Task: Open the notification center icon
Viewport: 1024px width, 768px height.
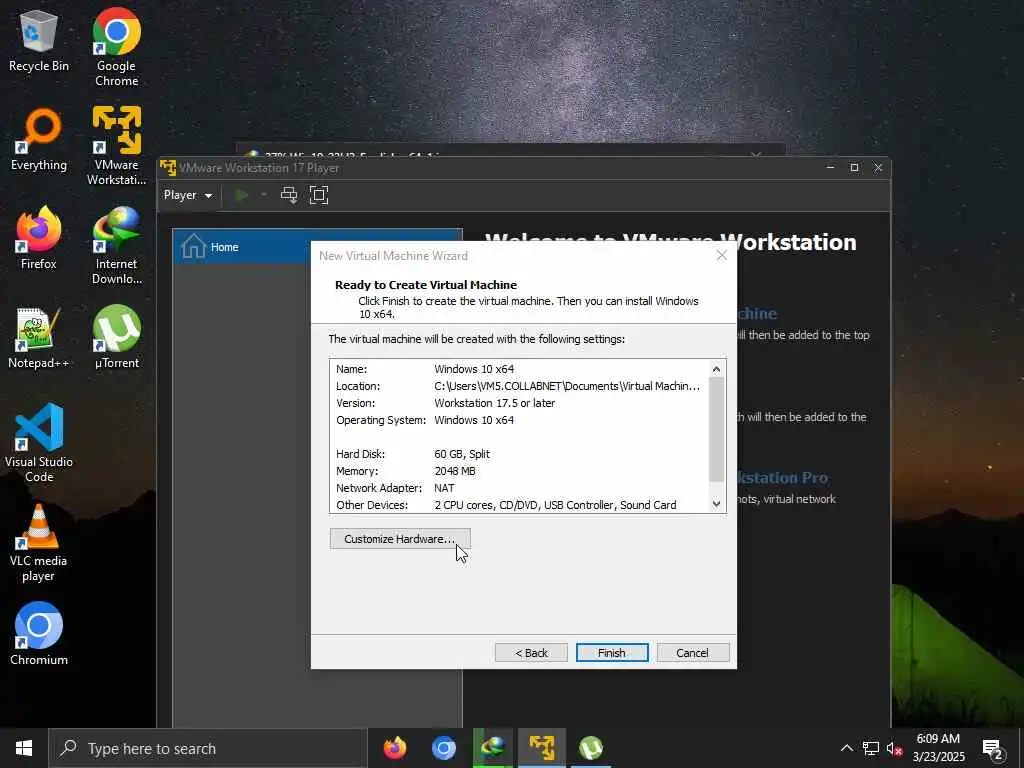Action: [993, 748]
